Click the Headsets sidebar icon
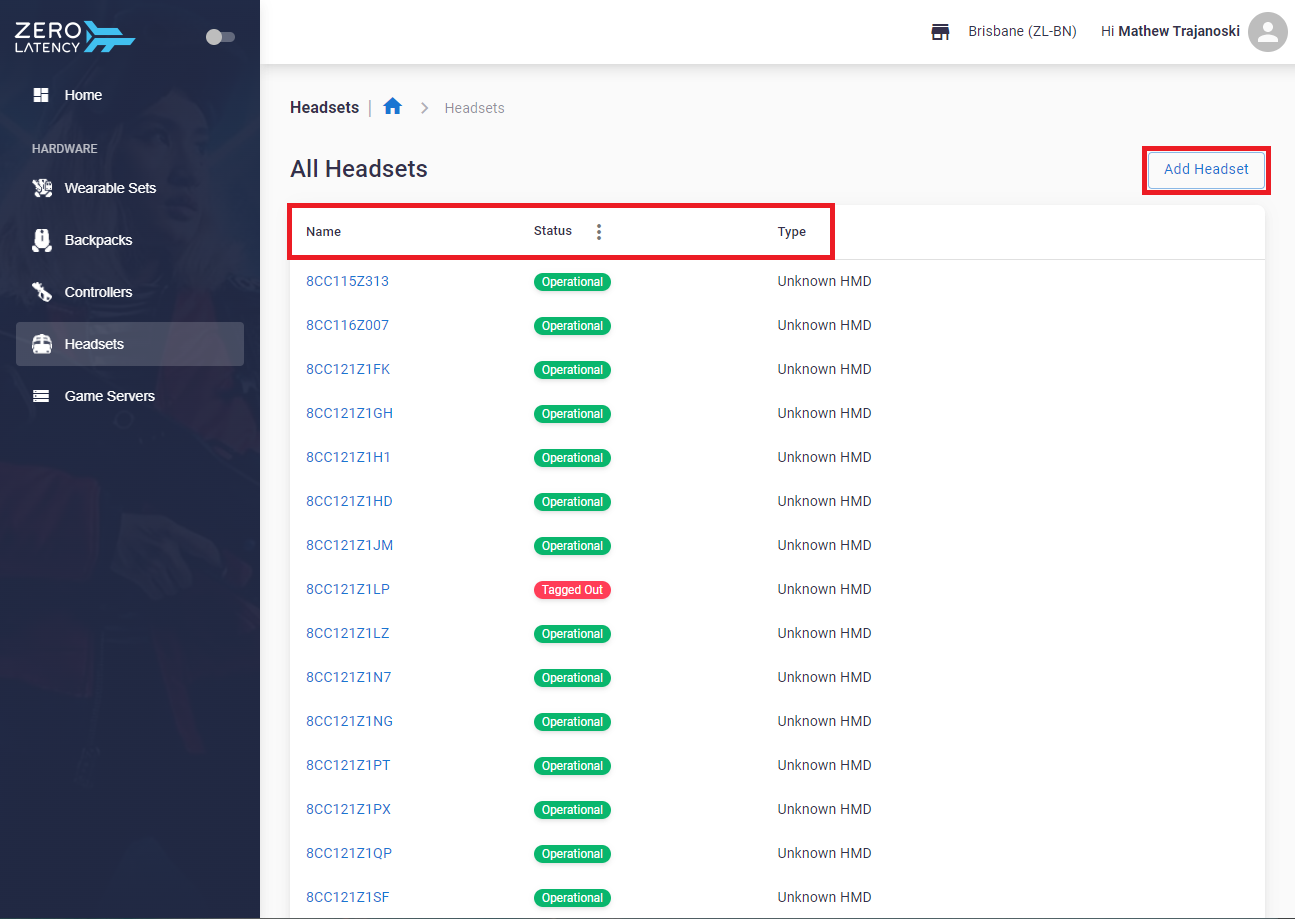 pyautogui.click(x=41, y=344)
